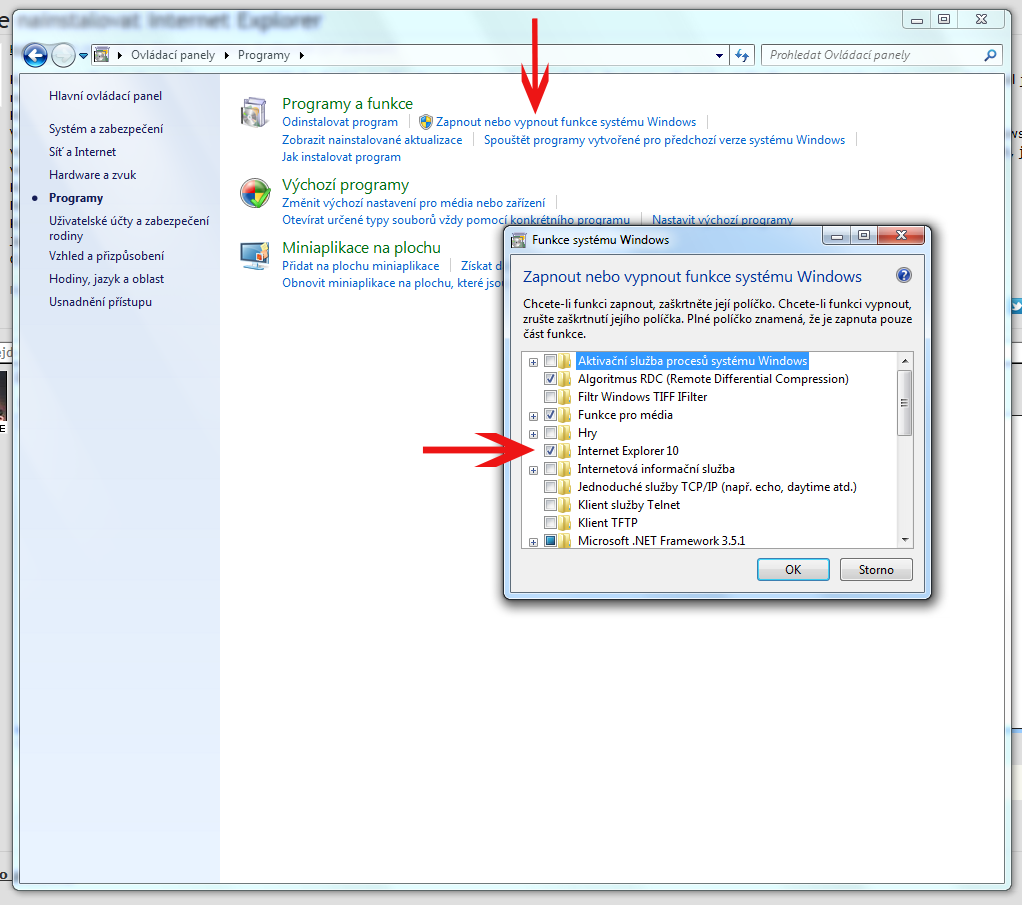Open Vzhled a přizpůsobení category
1022x905 pixels.
(x=106, y=256)
